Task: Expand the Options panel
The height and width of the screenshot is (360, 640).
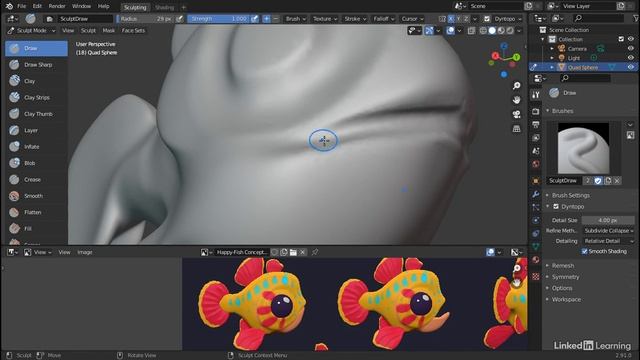Action: (562, 288)
